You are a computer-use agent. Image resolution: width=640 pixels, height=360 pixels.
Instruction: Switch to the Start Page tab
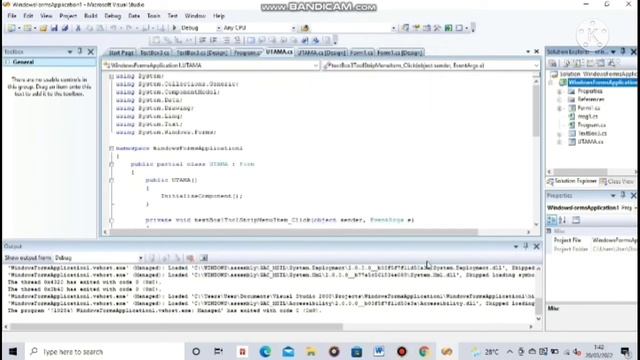coord(121,53)
